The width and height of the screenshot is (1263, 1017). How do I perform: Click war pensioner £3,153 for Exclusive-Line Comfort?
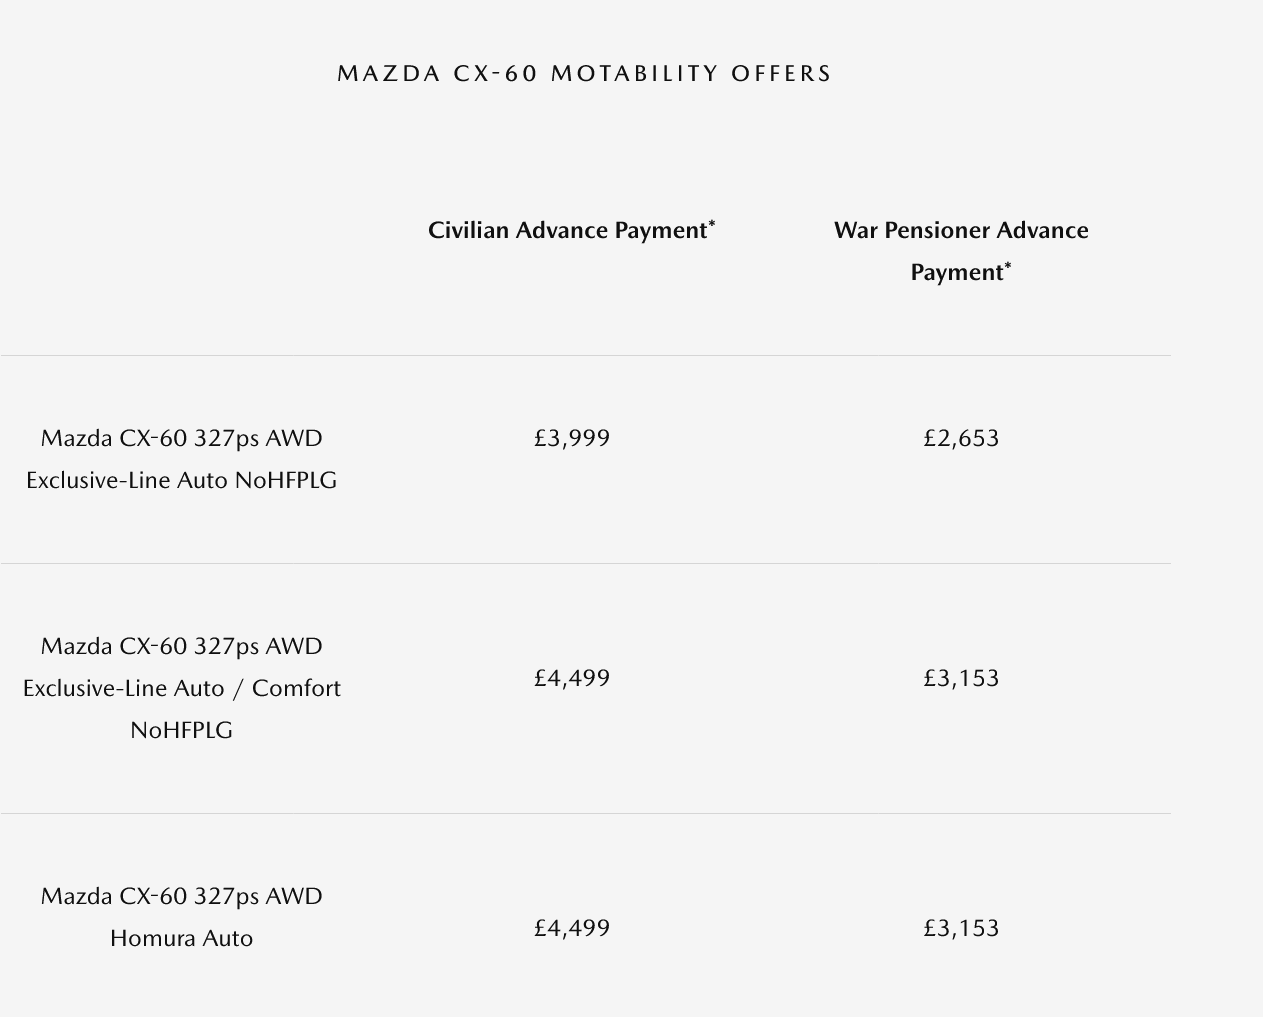tap(961, 678)
